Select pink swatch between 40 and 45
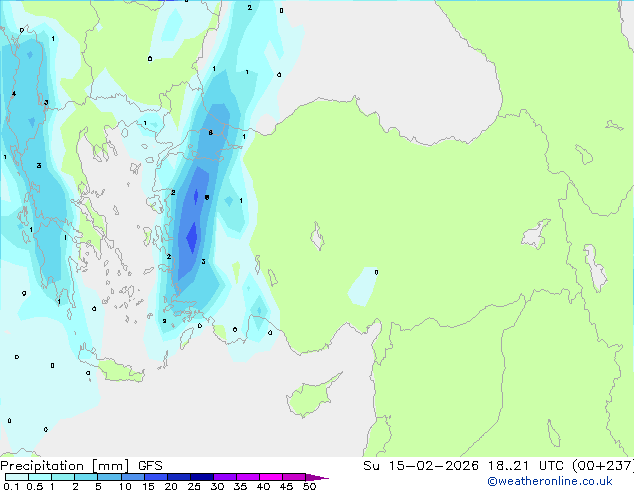The image size is (634, 490). (271, 477)
